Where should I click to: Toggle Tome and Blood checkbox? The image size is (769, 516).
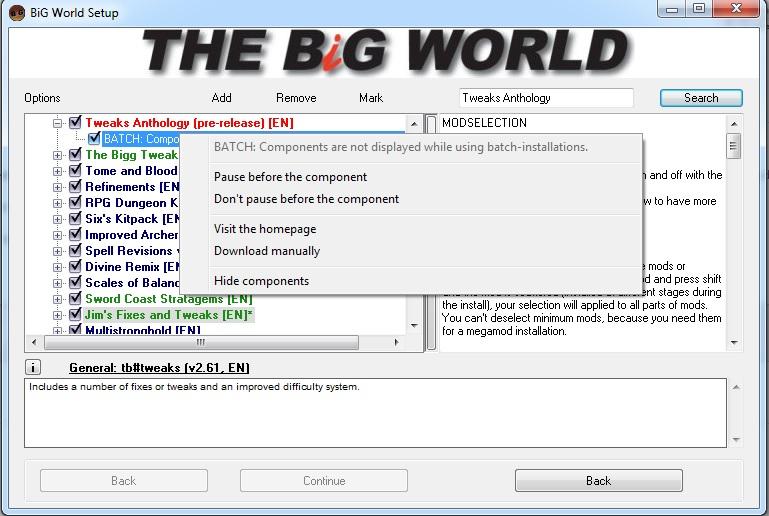tap(75, 170)
